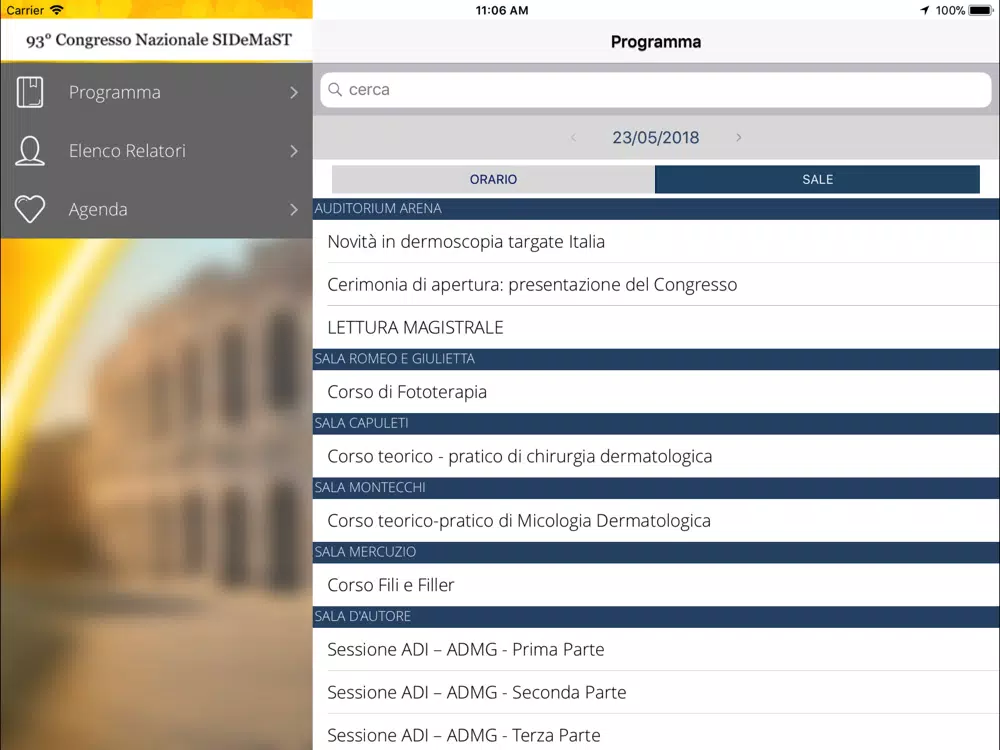Tap the Agenda heart icon

point(30,209)
